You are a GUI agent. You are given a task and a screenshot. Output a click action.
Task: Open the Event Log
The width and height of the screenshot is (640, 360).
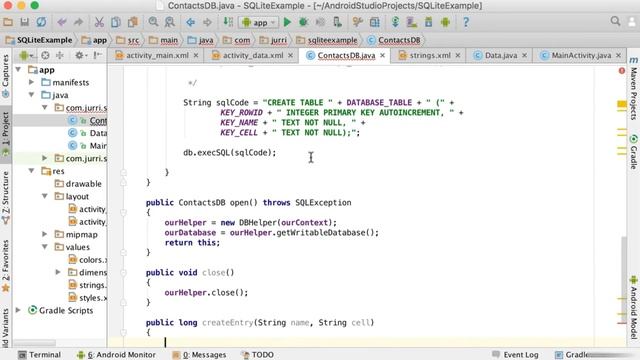click(x=515, y=355)
